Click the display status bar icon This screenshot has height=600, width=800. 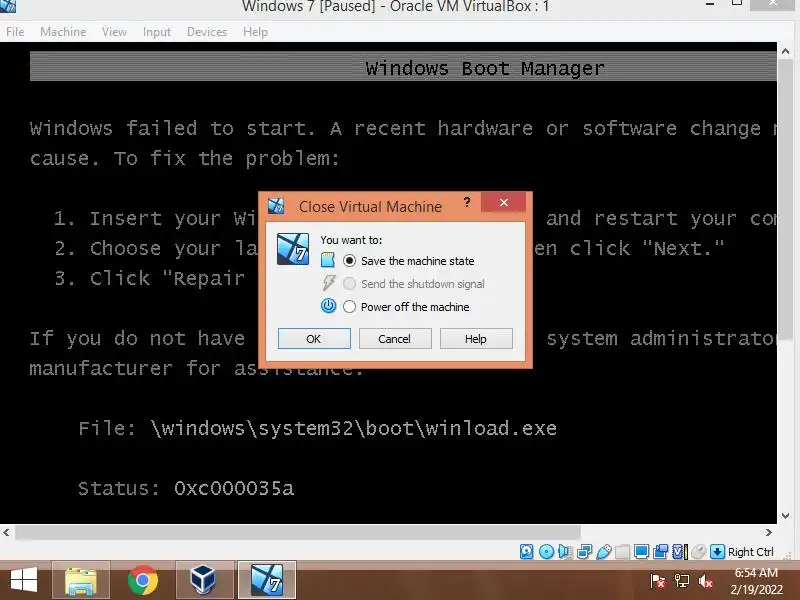coord(641,552)
